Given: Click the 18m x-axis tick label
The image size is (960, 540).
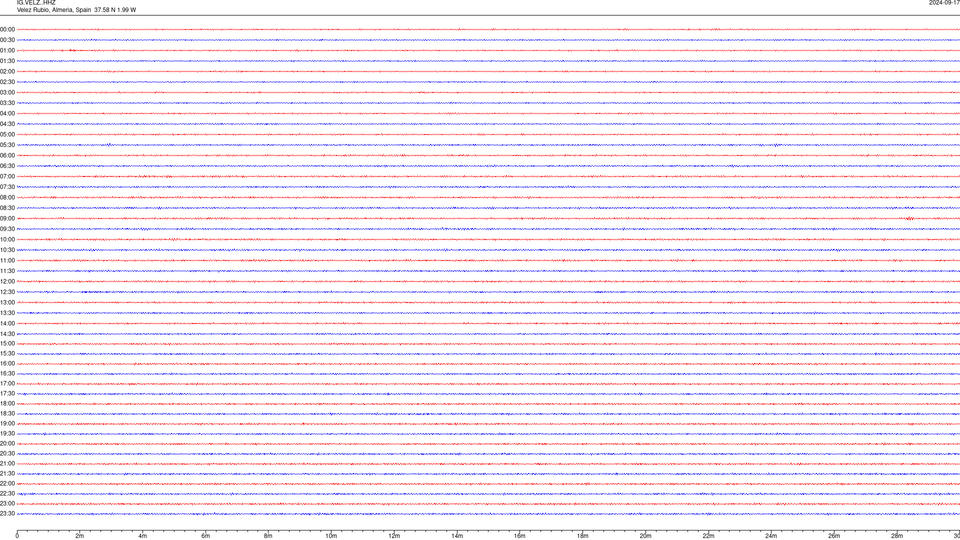Looking at the screenshot, I should click(x=582, y=536).
